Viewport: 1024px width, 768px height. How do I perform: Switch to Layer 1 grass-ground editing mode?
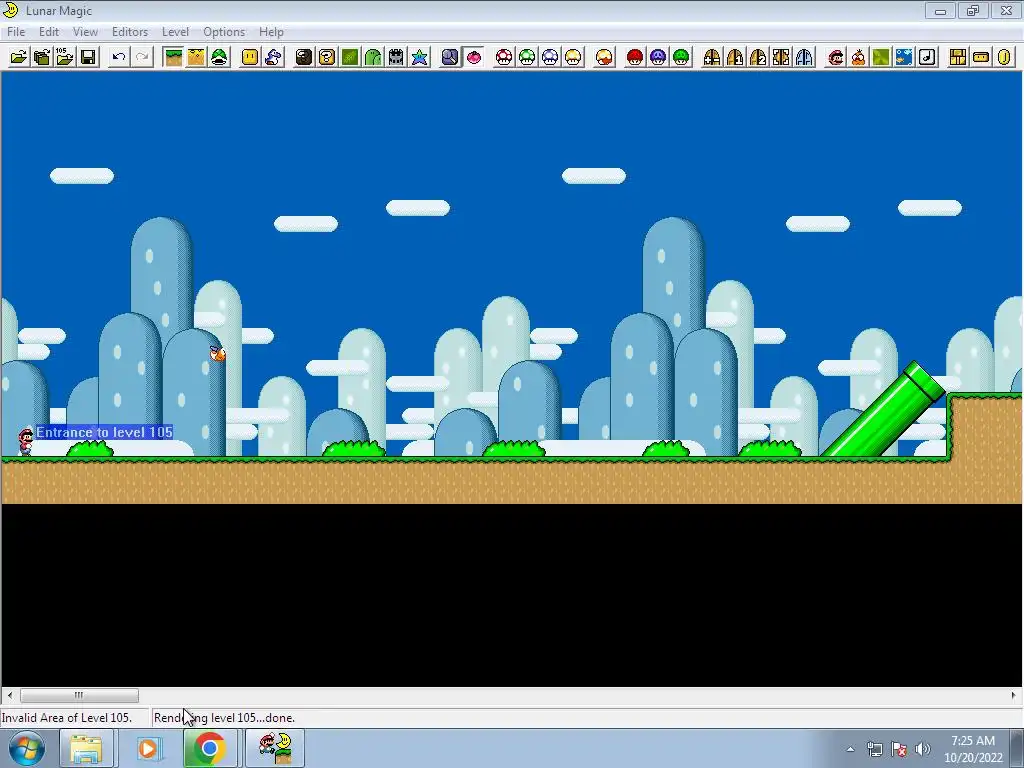coord(173,57)
